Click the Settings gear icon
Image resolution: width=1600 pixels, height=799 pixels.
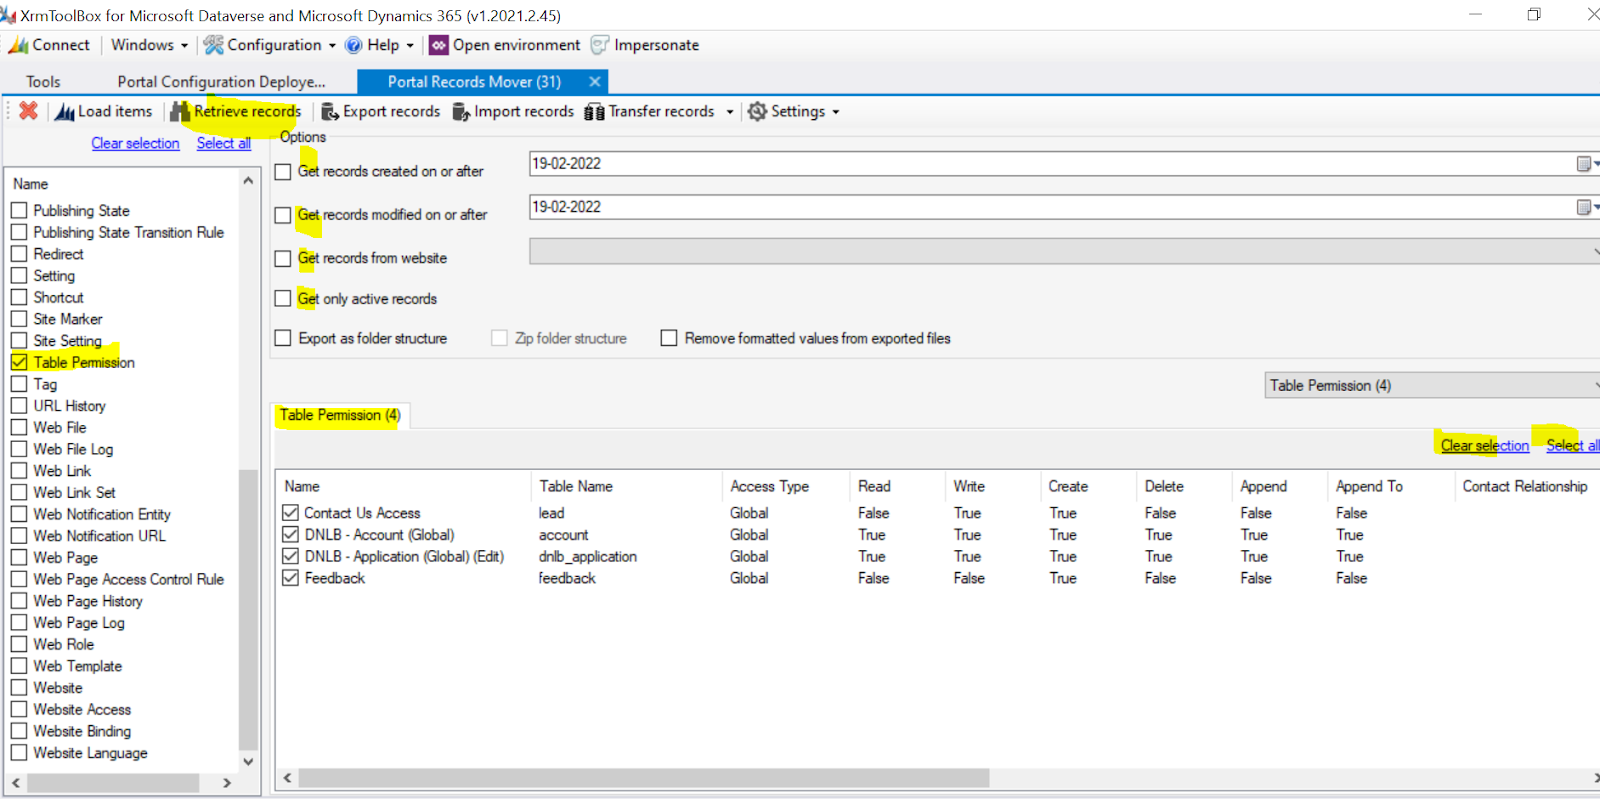click(757, 111)
